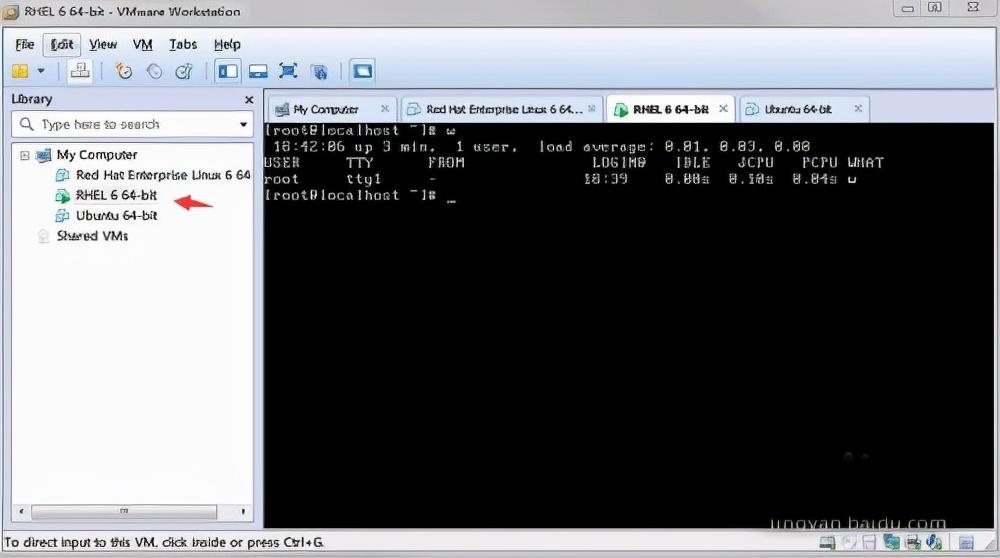Image resolution: width=1000 pixels, height=558 pixels.
Task: Select My Computer in the library tree
Action: coord(96,154)
